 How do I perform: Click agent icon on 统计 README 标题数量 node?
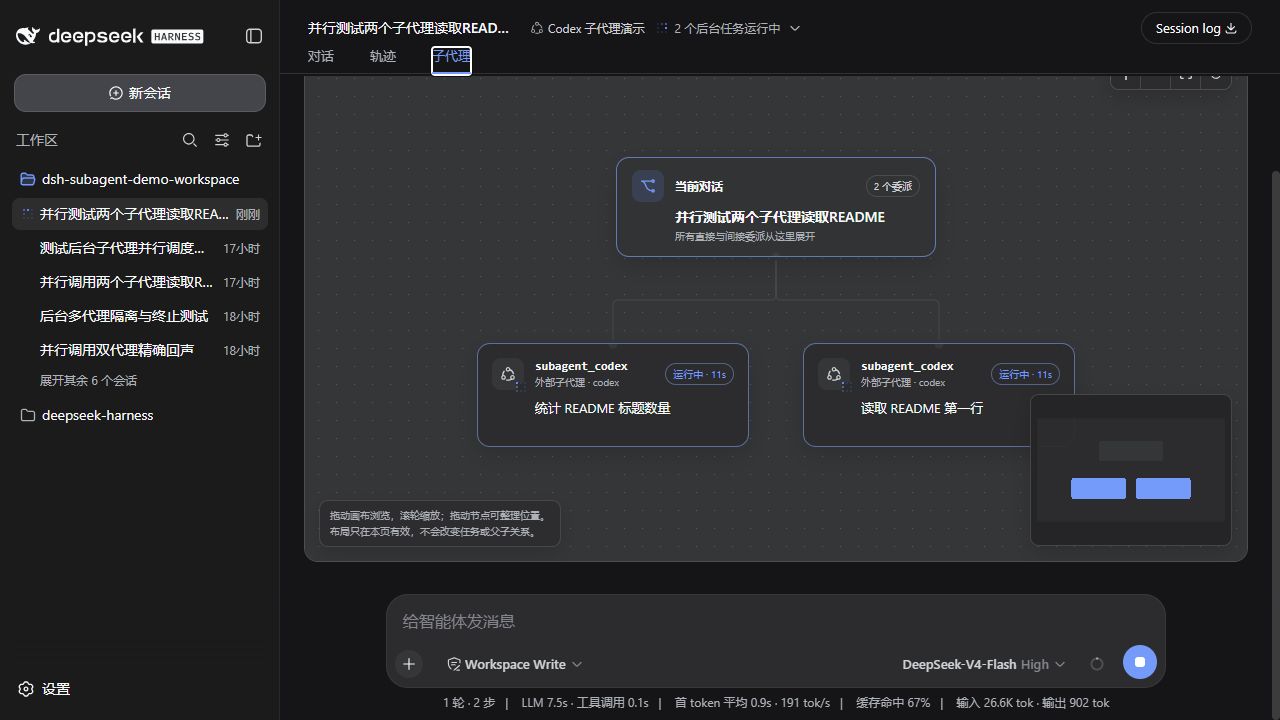[508, 374]
